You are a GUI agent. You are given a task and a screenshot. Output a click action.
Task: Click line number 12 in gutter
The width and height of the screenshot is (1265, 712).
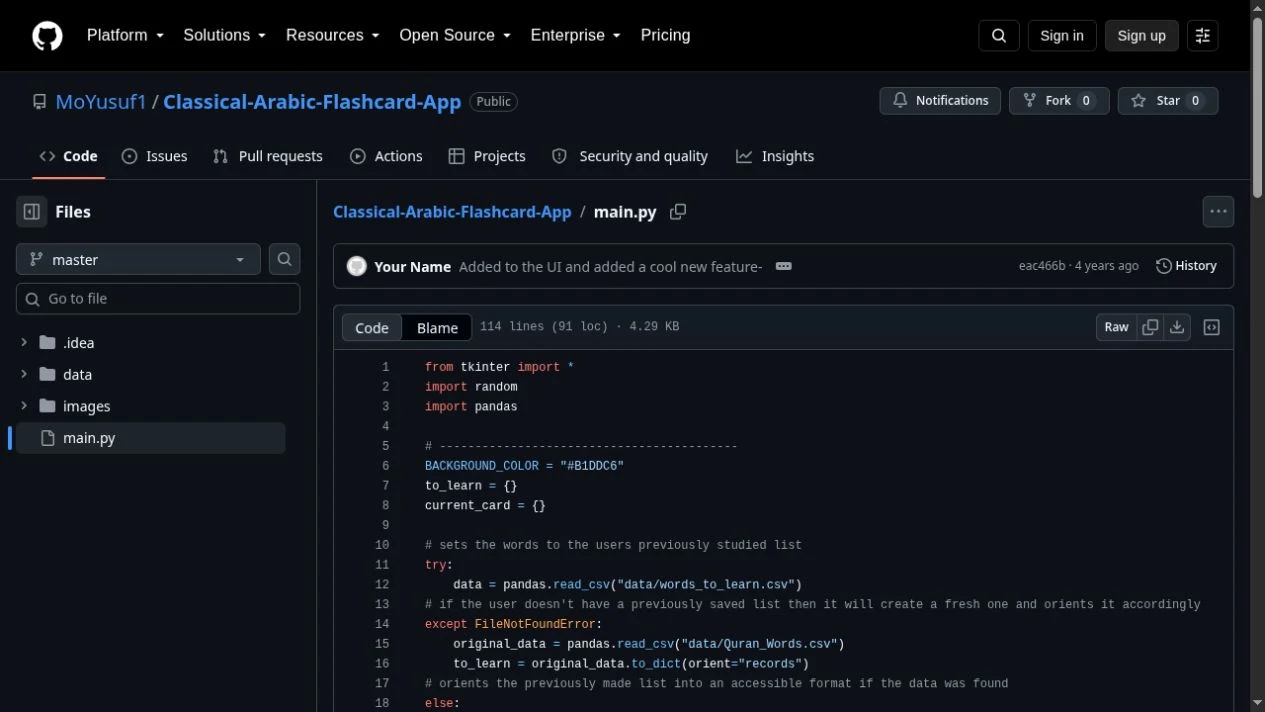[382, 585]
